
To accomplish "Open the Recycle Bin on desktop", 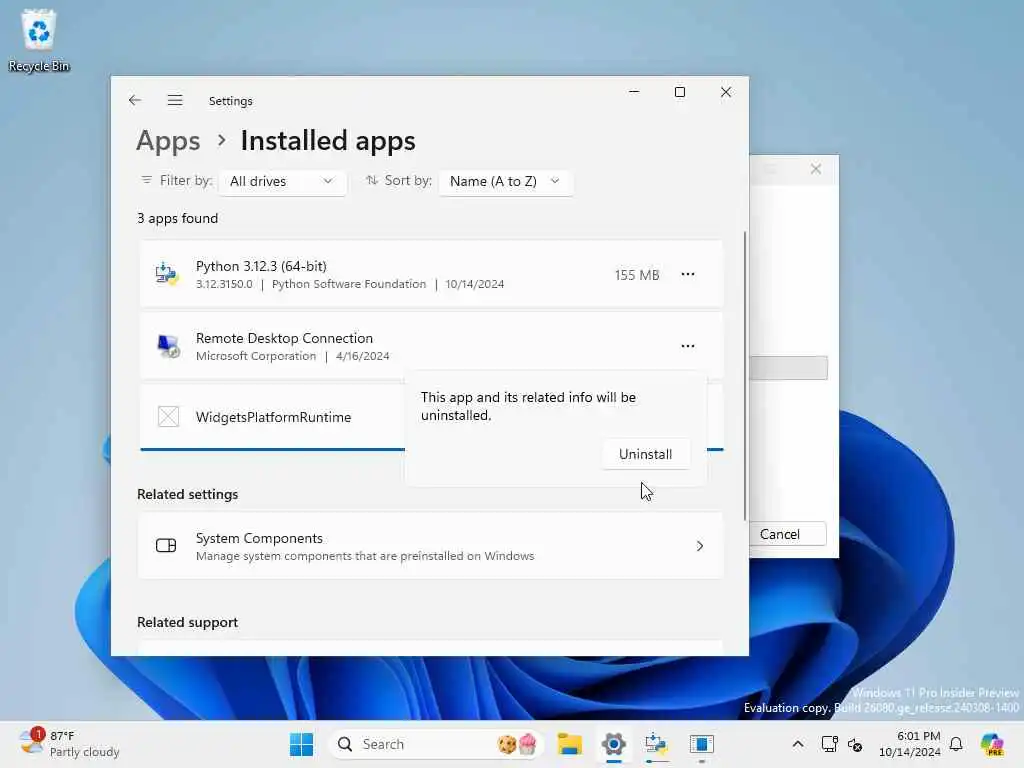I will [x=39, y=40].
